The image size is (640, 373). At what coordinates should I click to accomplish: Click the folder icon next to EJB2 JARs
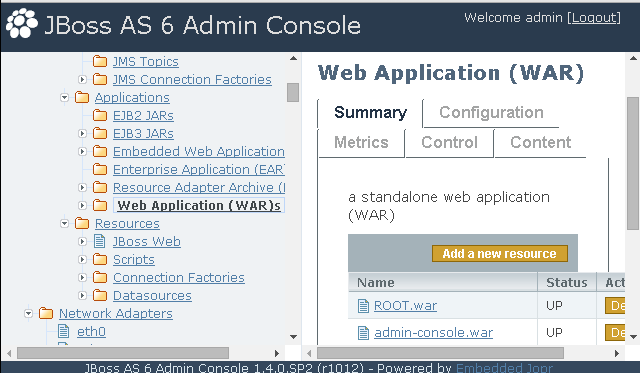[x=100, y=115]
